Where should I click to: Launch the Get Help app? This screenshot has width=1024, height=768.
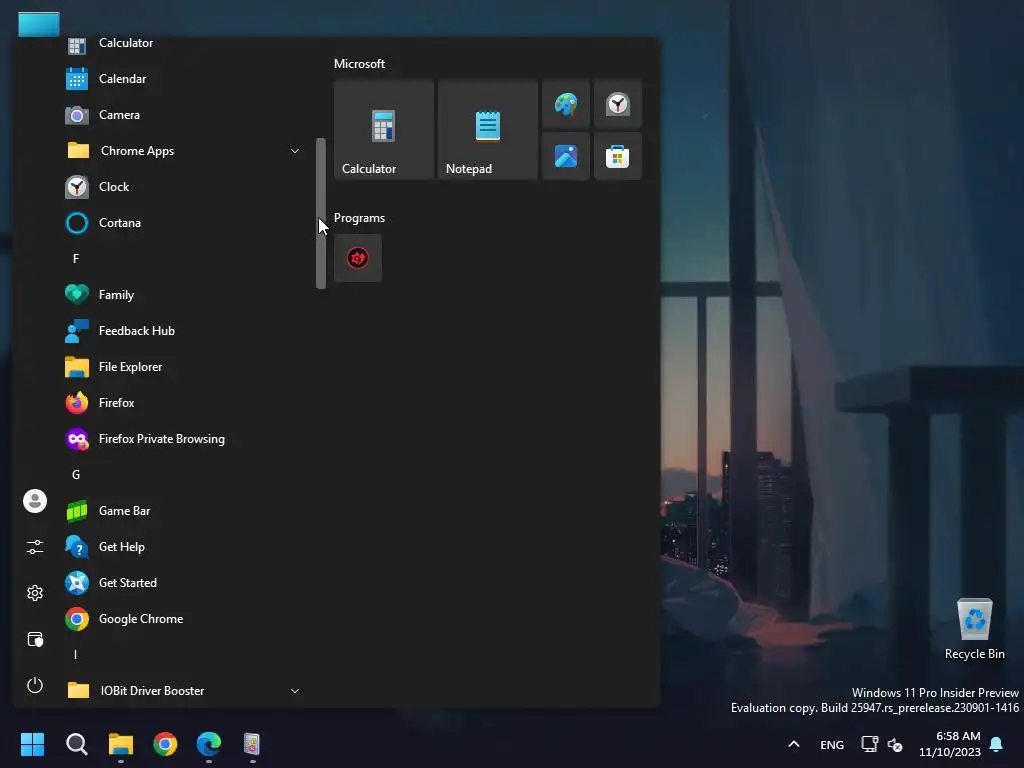[184, 547]
